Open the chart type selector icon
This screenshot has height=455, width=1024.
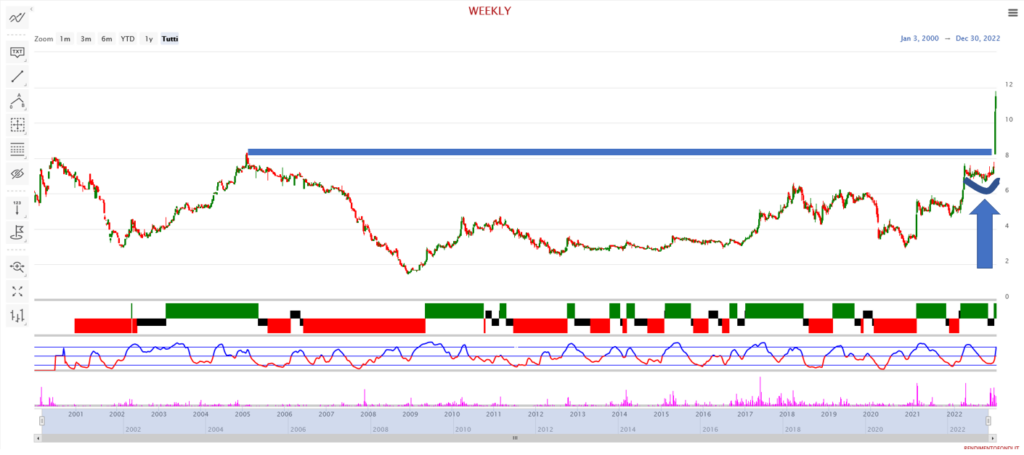(17, 316)
